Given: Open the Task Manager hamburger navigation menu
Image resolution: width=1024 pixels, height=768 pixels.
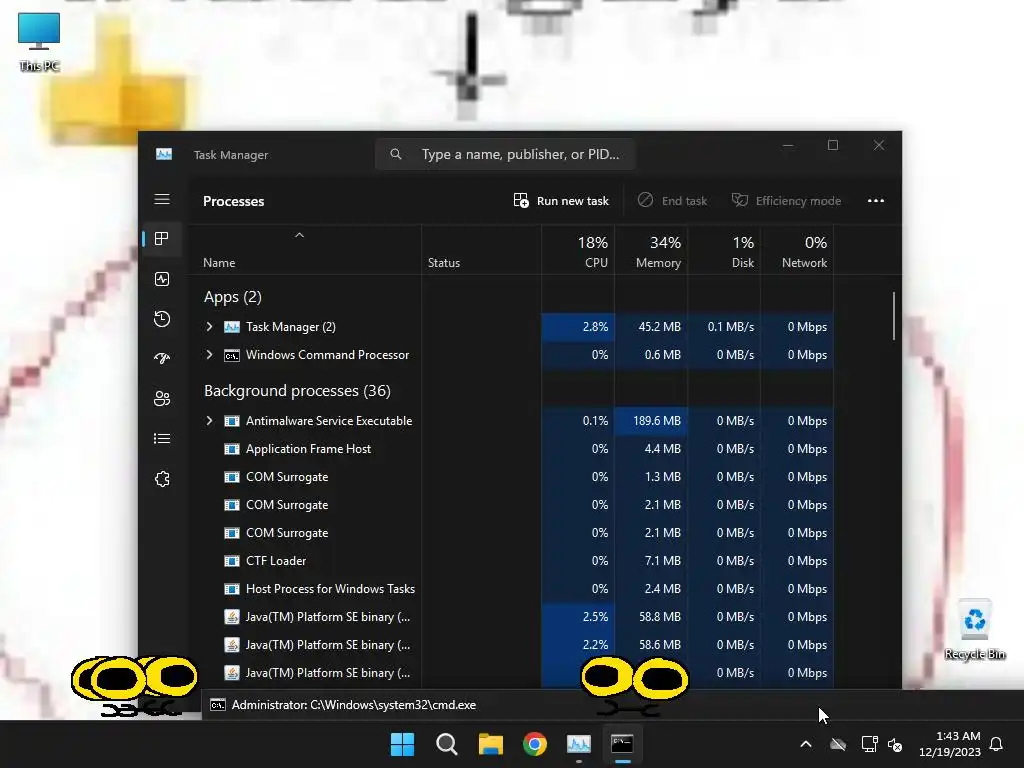Looking at the screenshot, I should [162, 199].
